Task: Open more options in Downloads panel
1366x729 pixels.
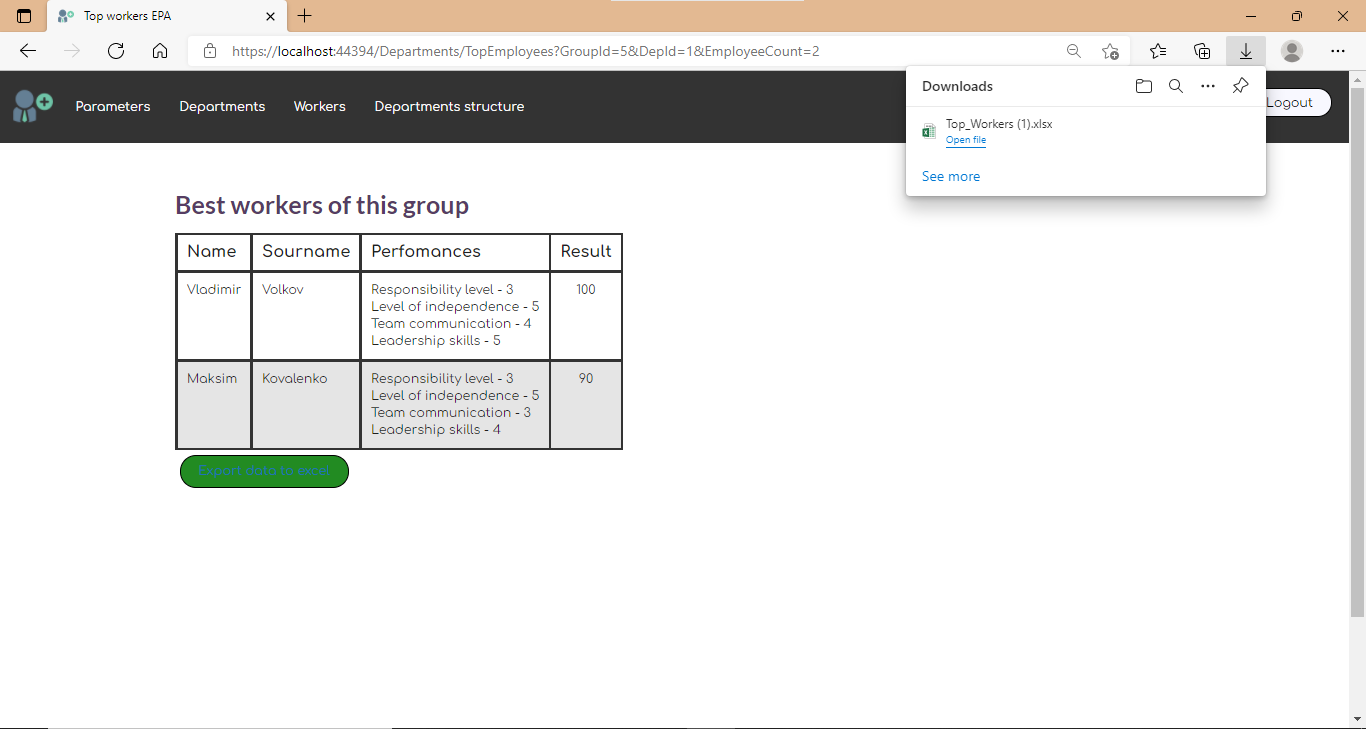Action: (x=1208, y=86)
